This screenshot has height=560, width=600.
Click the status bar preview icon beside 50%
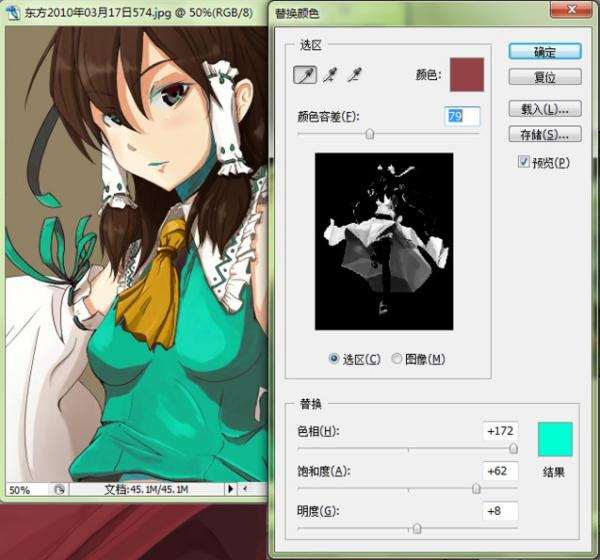click(x=59, y=490)
